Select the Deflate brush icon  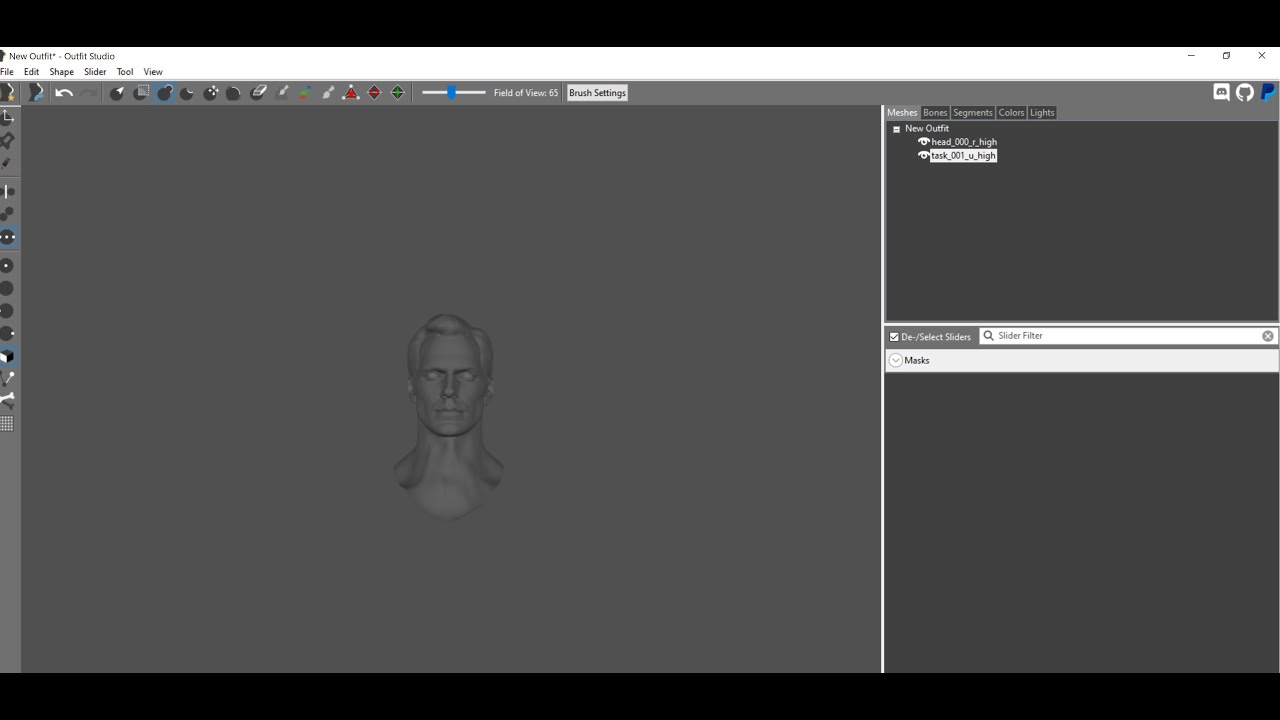pos(187,93)
